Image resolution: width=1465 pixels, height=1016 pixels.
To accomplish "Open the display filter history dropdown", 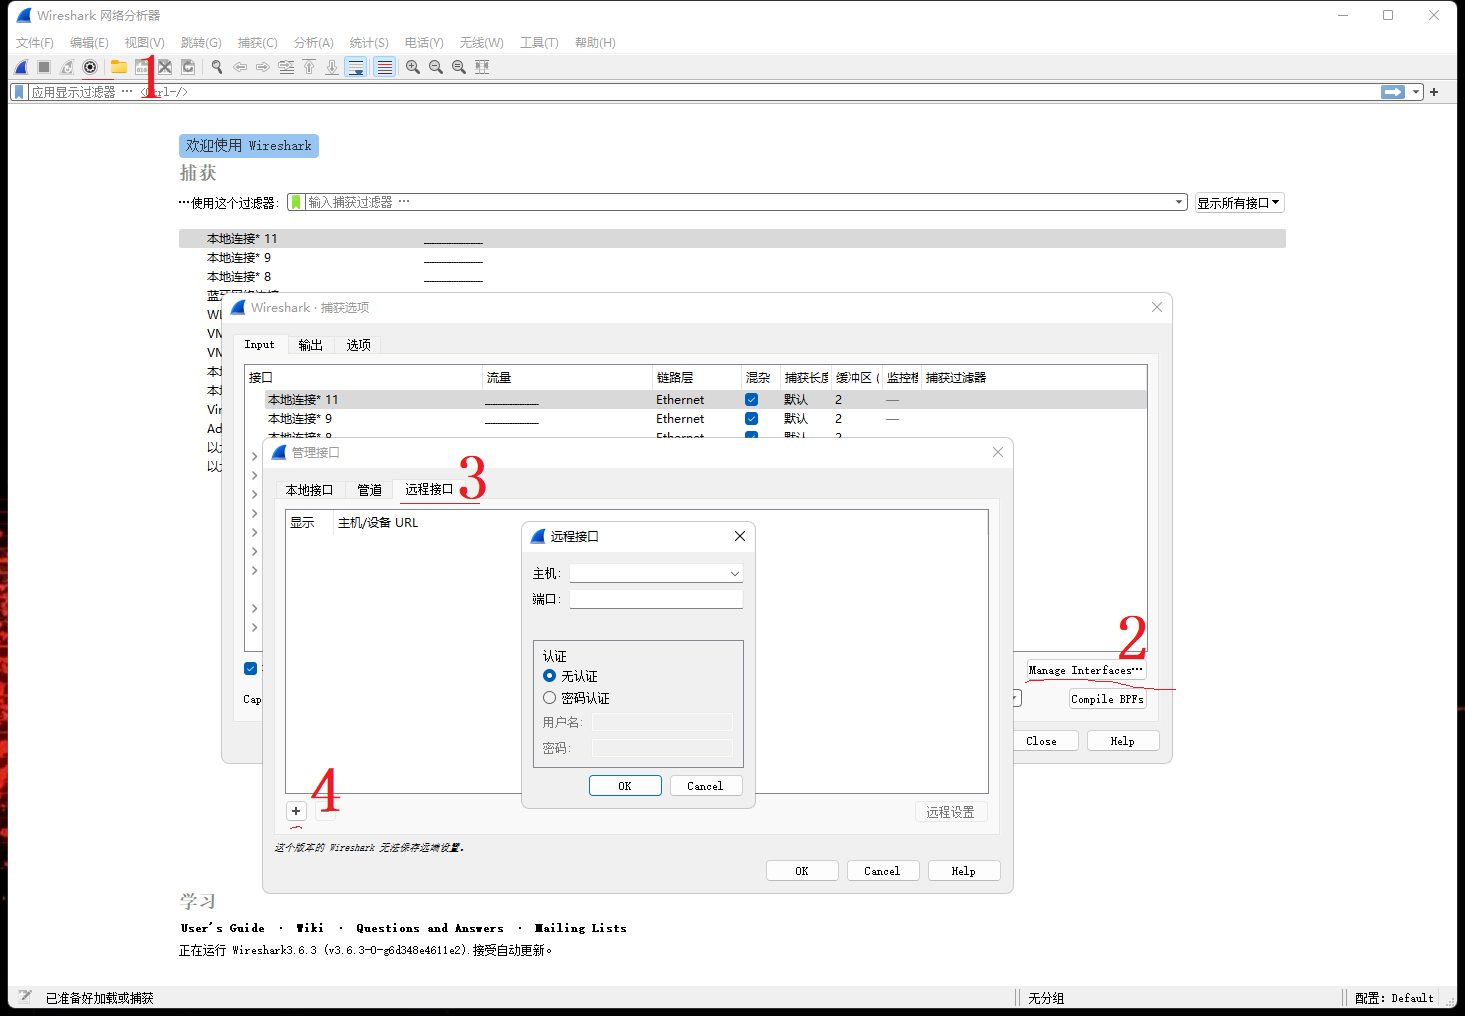I will pyautogui.click(x=1416, y=92).
